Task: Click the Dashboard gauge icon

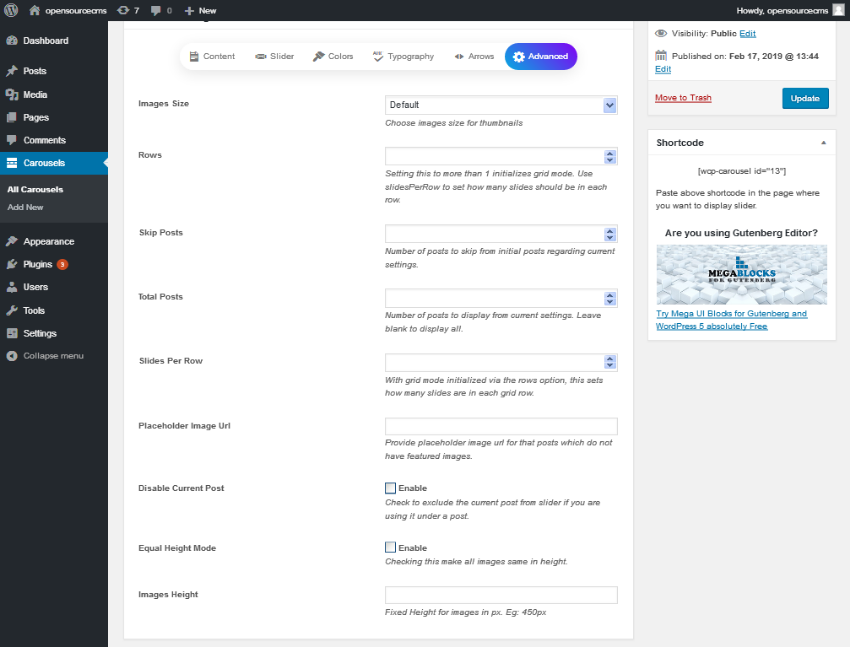Action: click(x=12, y=41)
